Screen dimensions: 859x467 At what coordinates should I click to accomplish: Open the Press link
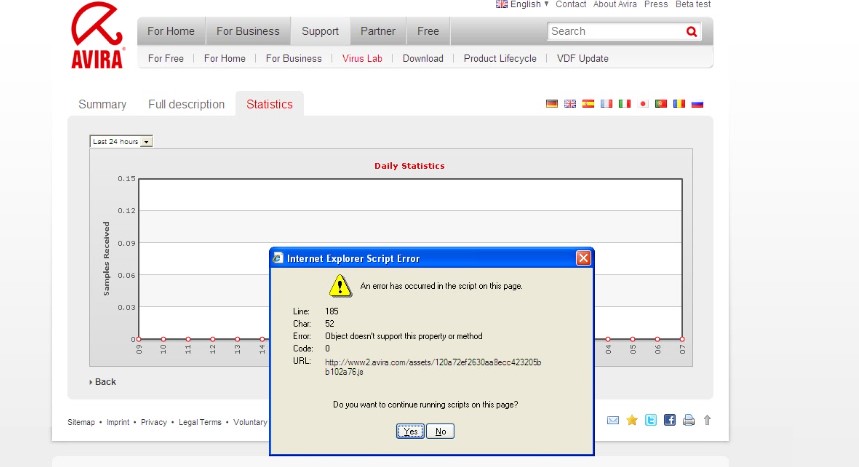[656, 4]
